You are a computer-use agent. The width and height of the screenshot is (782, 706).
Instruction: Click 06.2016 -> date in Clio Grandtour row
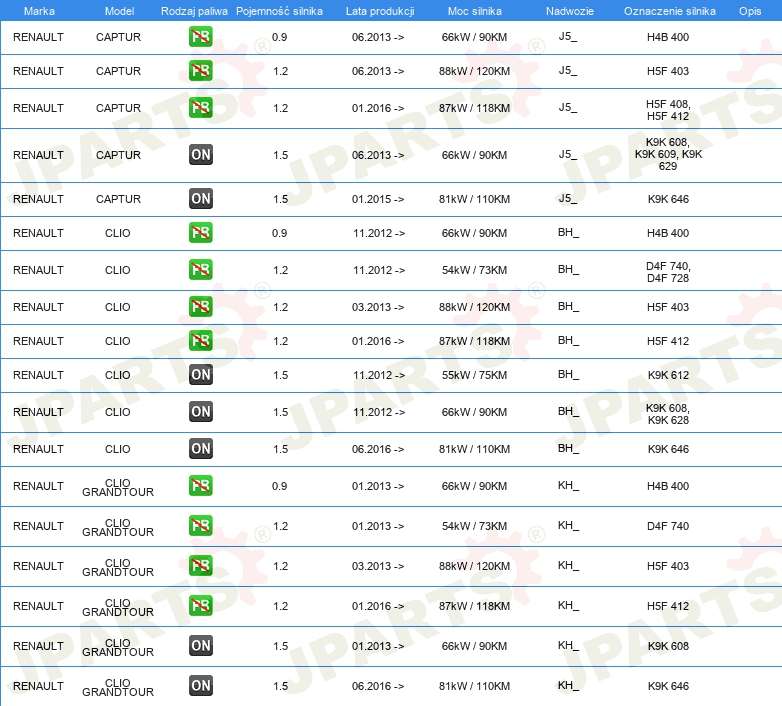[x=378, y=686]
